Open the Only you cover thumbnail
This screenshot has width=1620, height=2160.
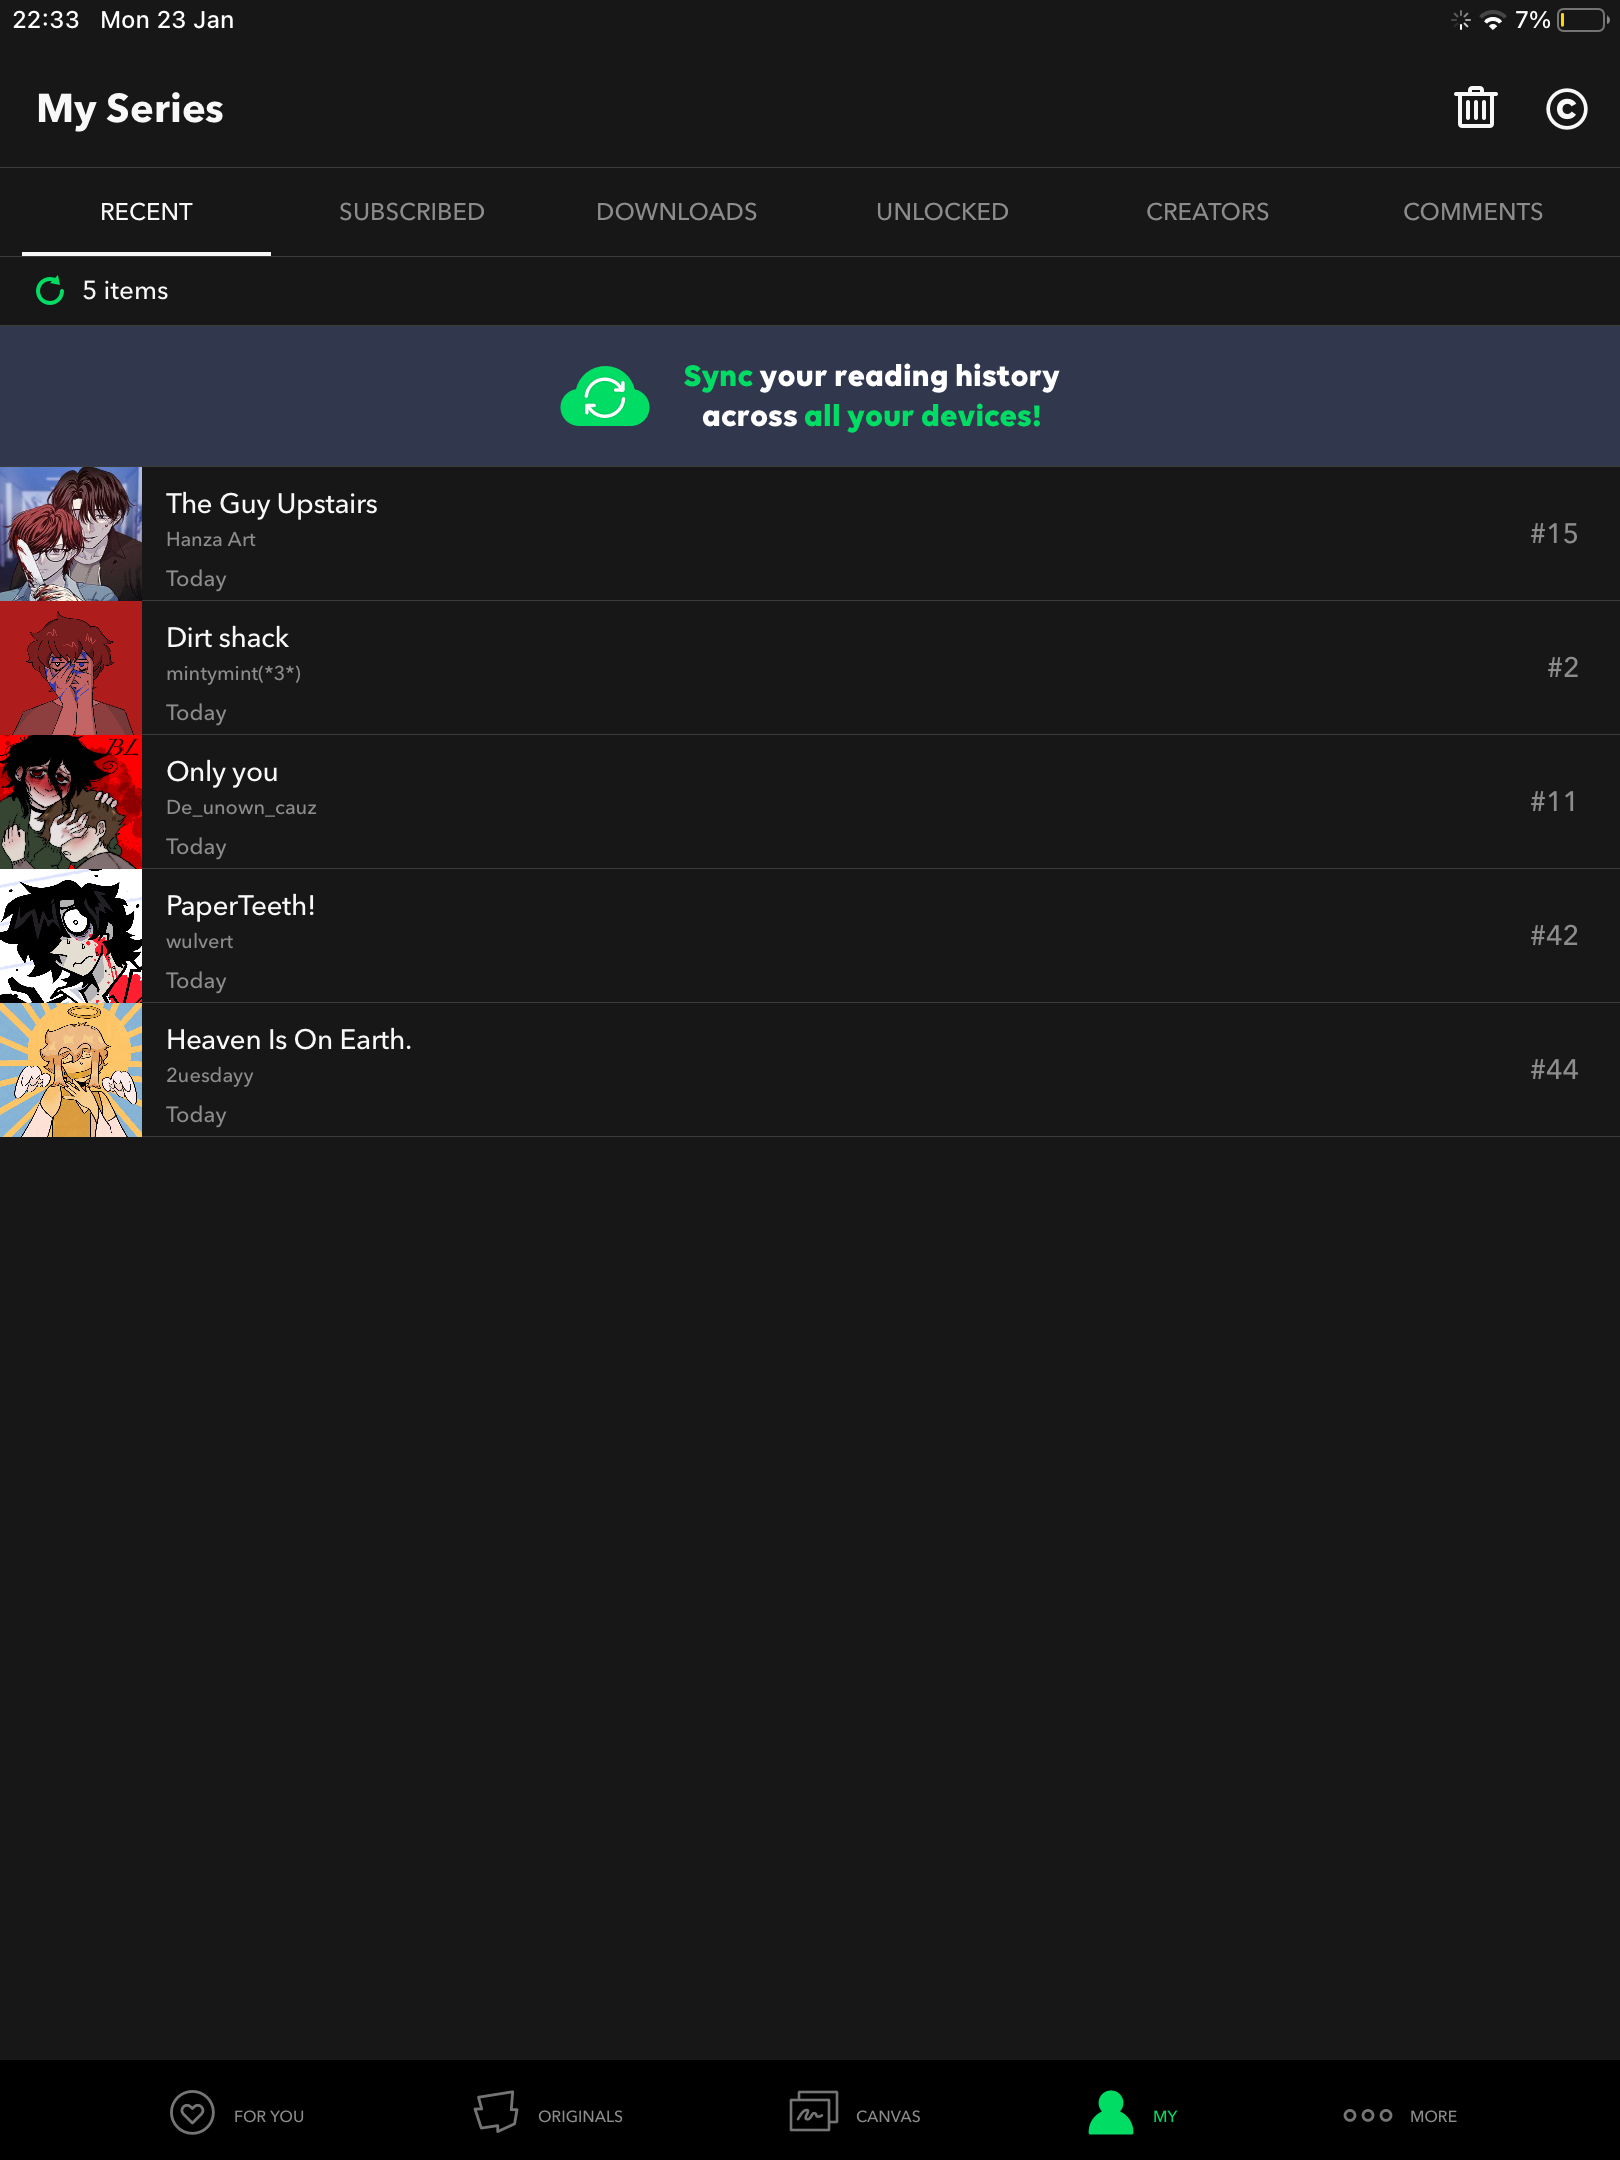(71, 802)
